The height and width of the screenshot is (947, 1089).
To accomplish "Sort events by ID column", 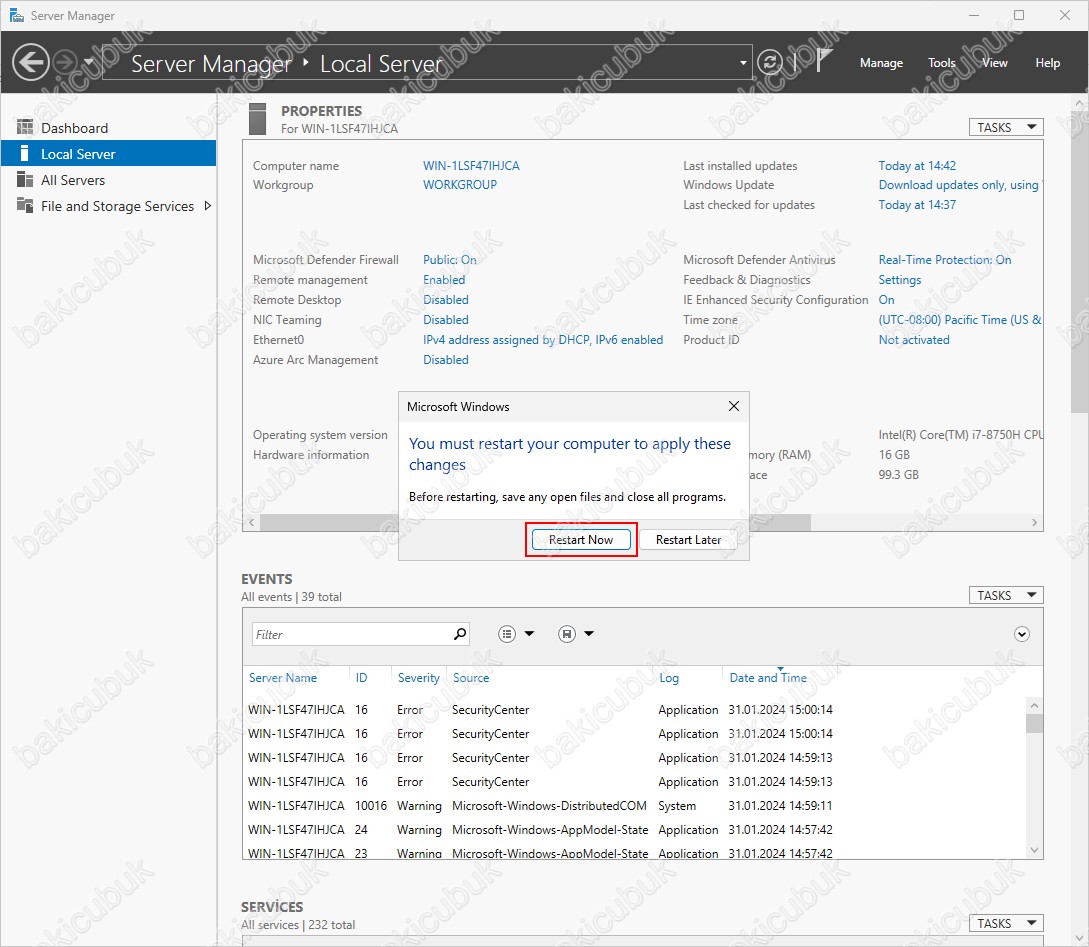I will [x=361, y=678].
